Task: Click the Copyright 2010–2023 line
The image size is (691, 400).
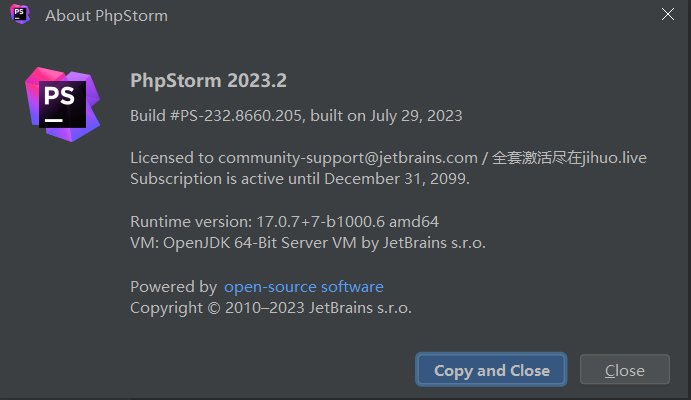Action: pos(270,308)
